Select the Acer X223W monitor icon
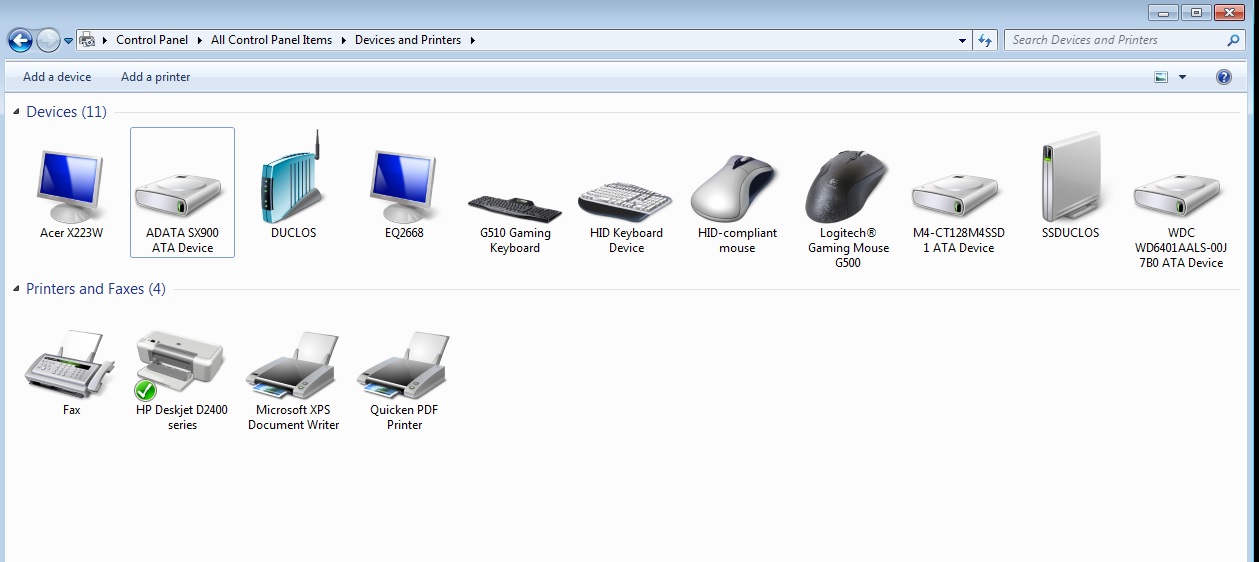The image size is (1259, 562). click(71, 186)
